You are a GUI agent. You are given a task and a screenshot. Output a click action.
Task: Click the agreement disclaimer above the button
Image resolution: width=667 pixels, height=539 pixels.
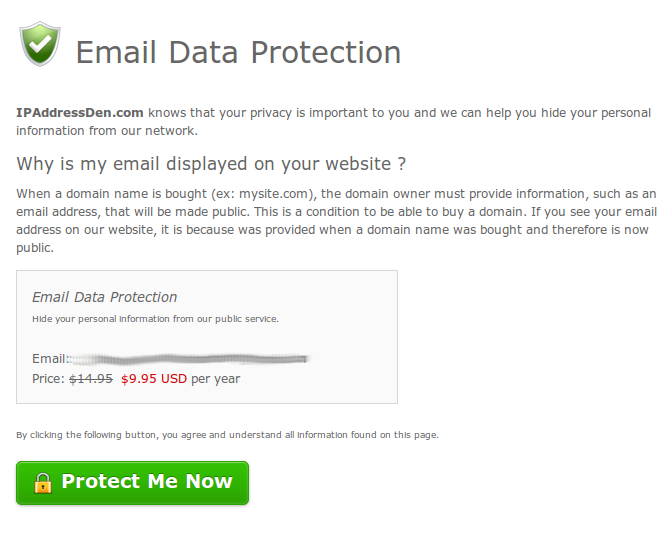coord(228,435)
